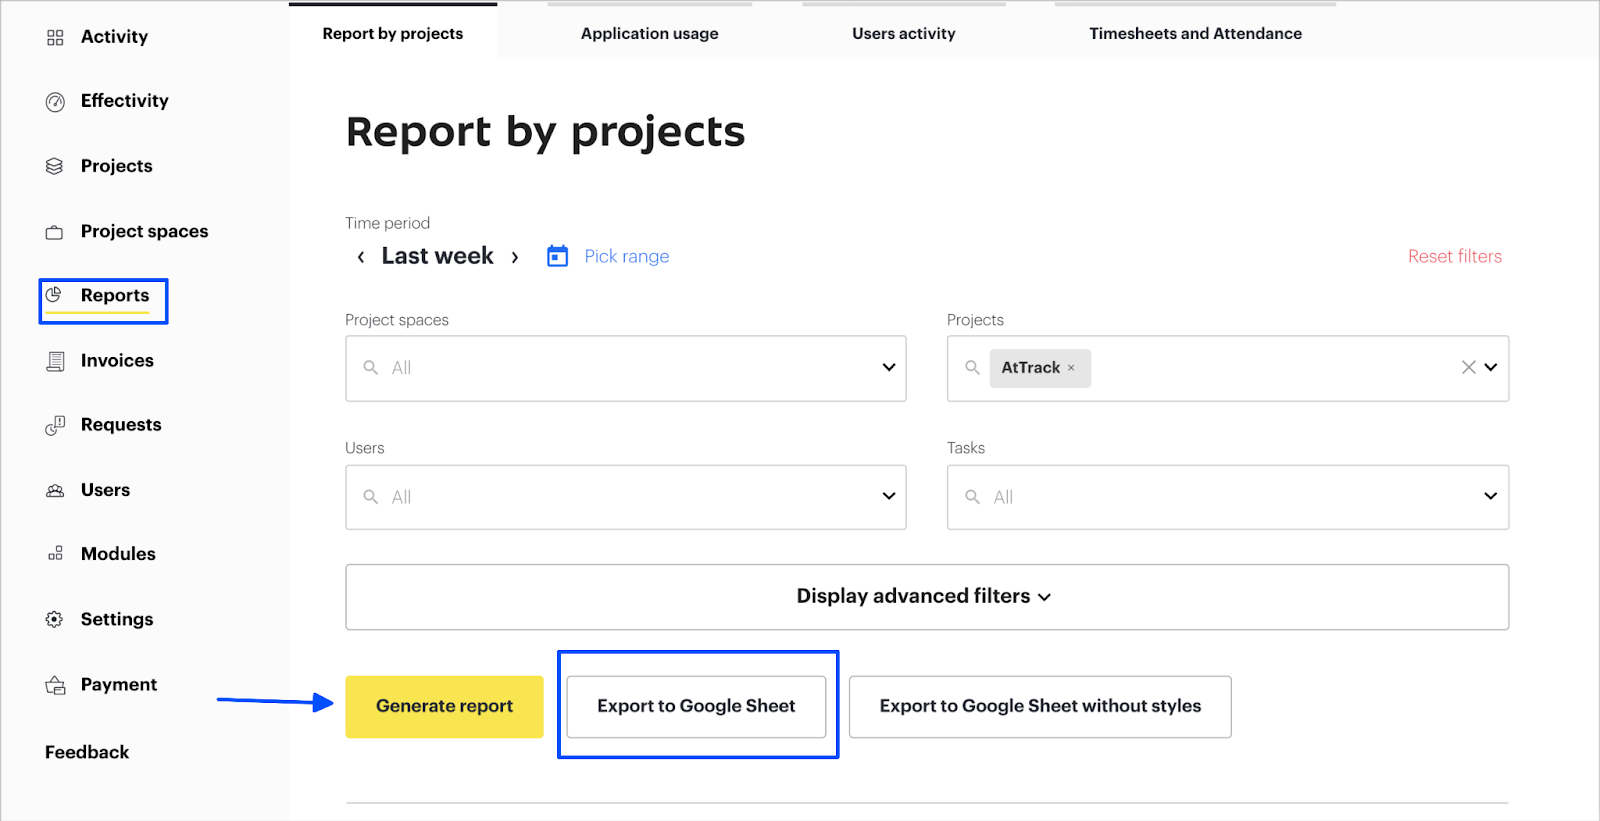Click the Invoices document icon
Viewport: 1600px width, 821px height.
point(55,361)
